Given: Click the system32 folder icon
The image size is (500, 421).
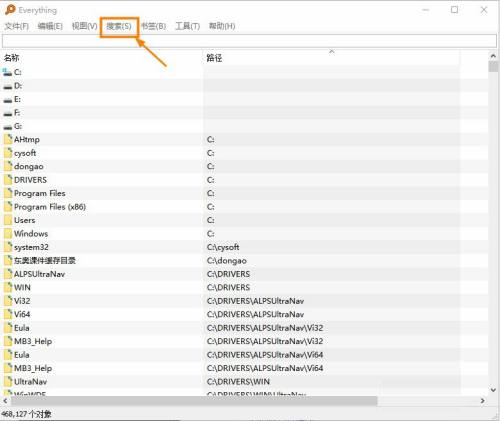Looking at the screenshot, I should 8,247.
